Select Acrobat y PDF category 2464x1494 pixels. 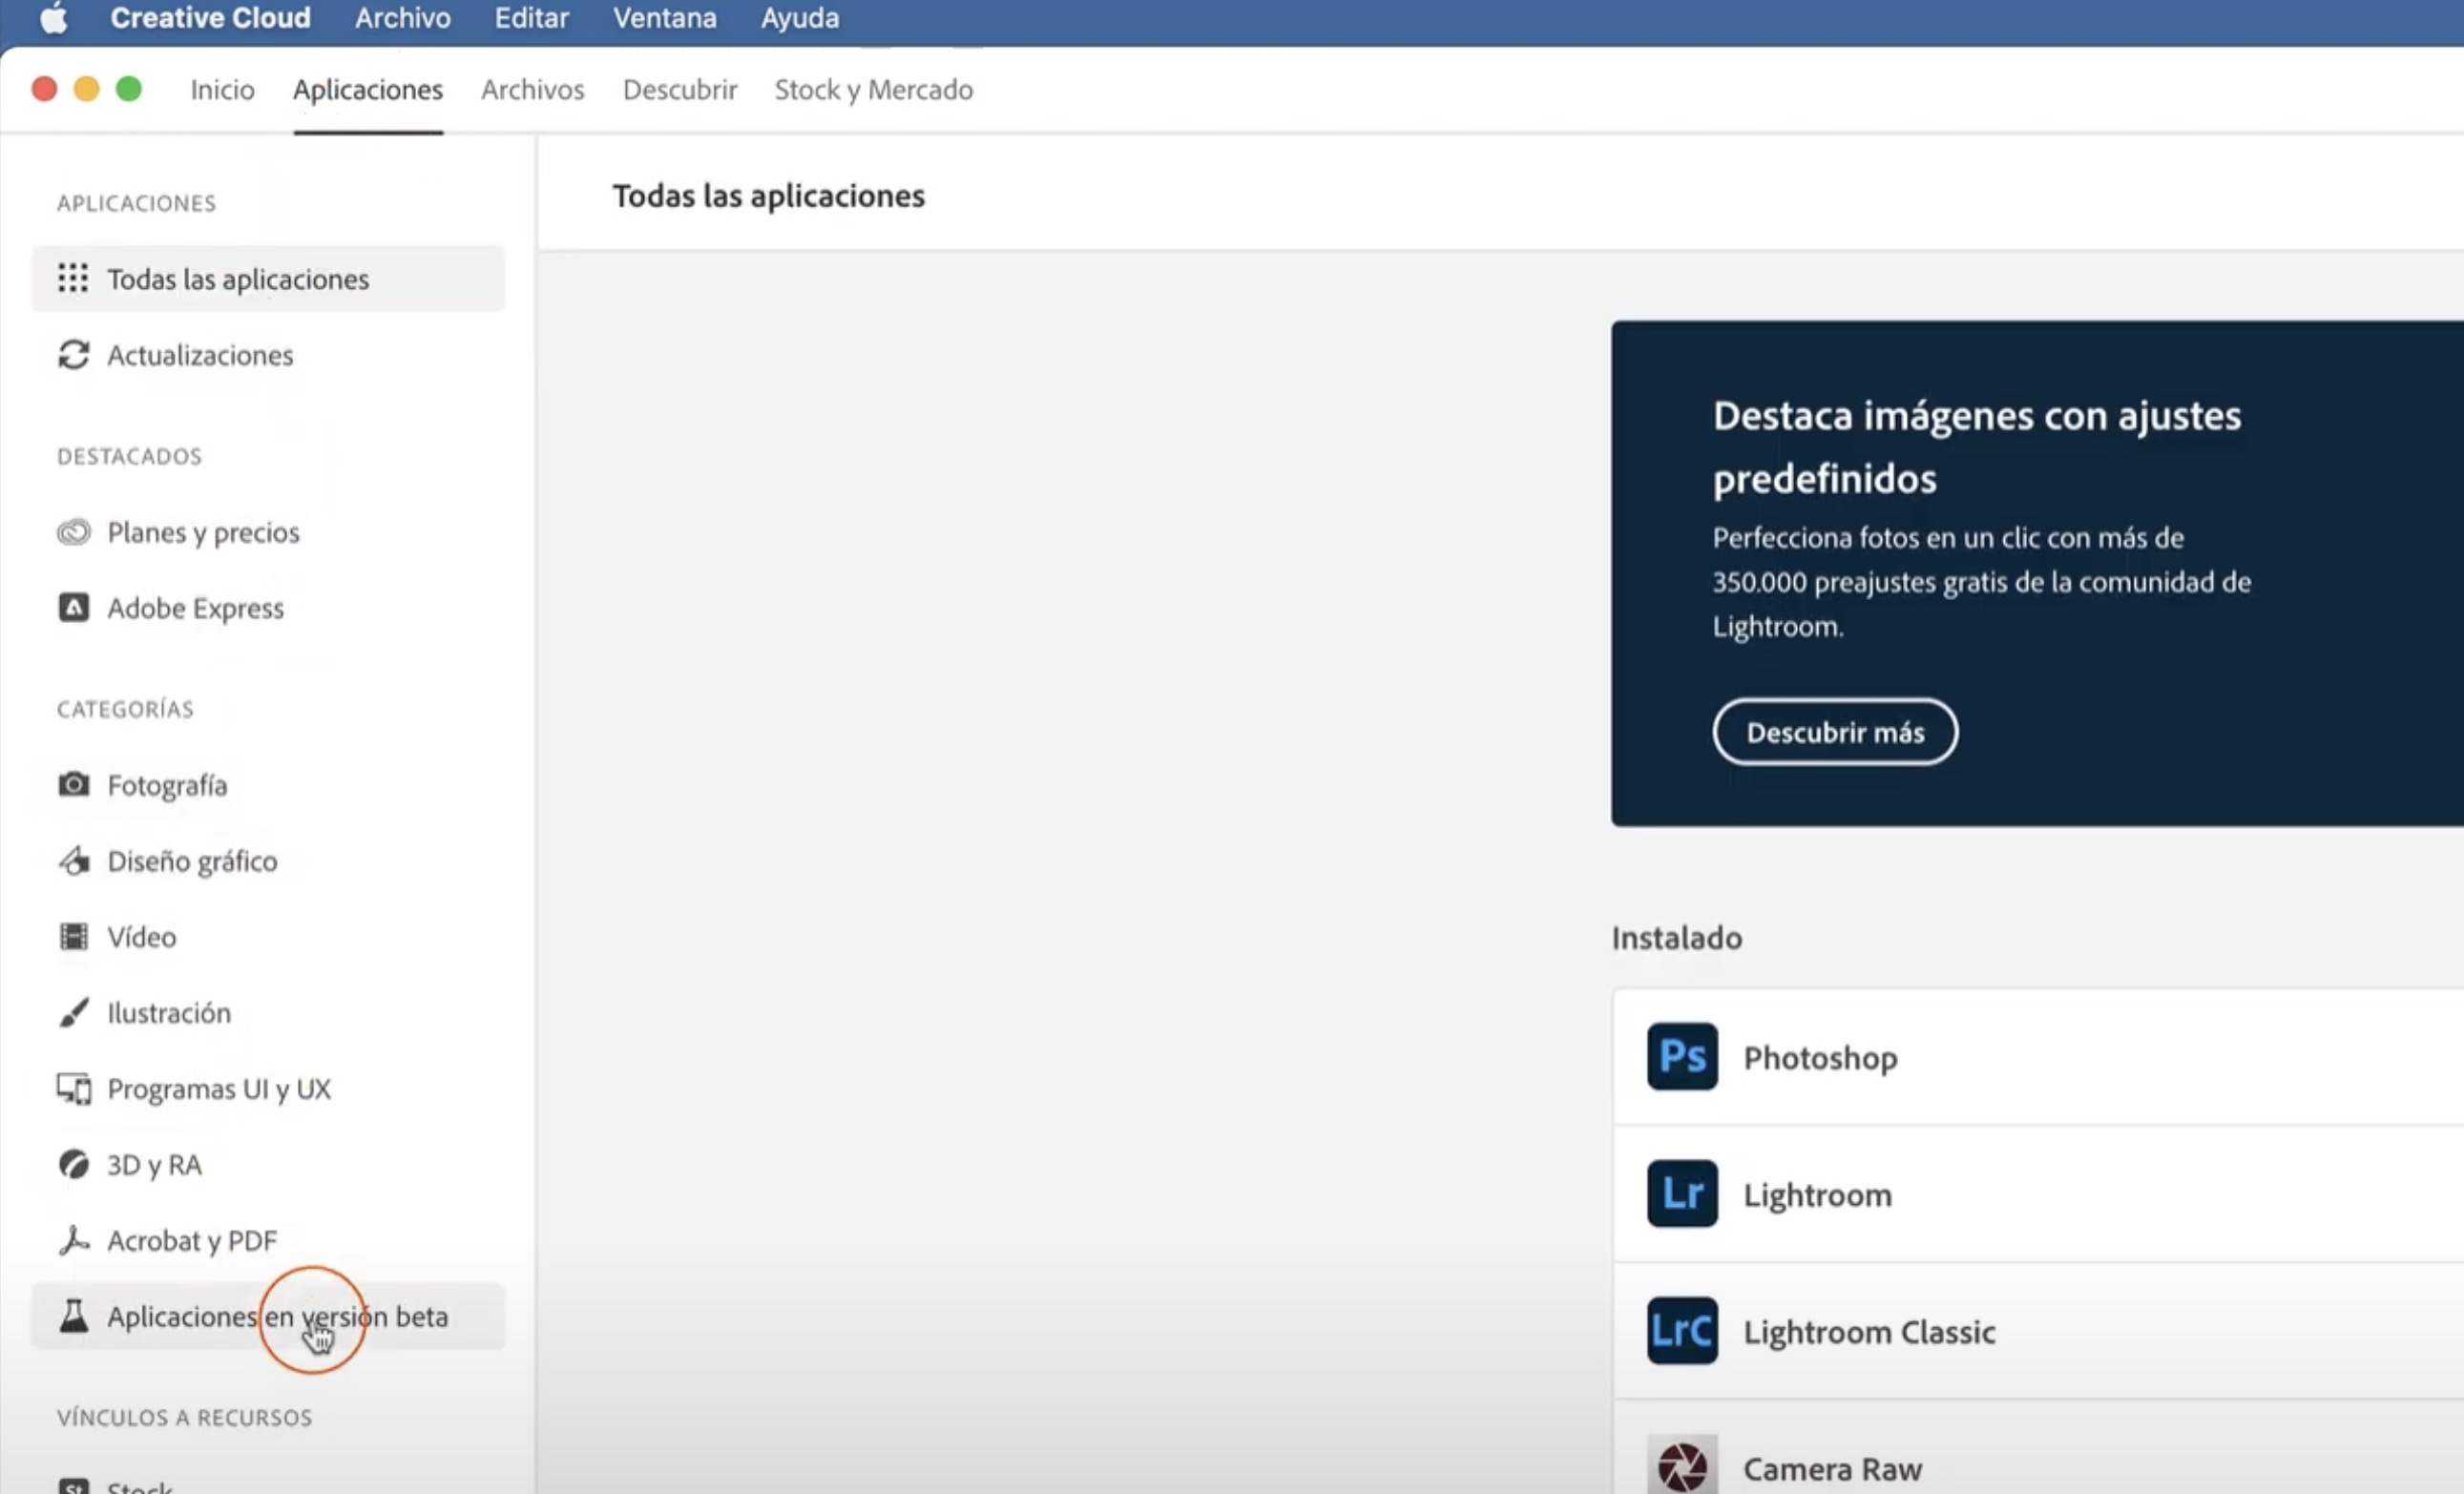coord(191,1241)
